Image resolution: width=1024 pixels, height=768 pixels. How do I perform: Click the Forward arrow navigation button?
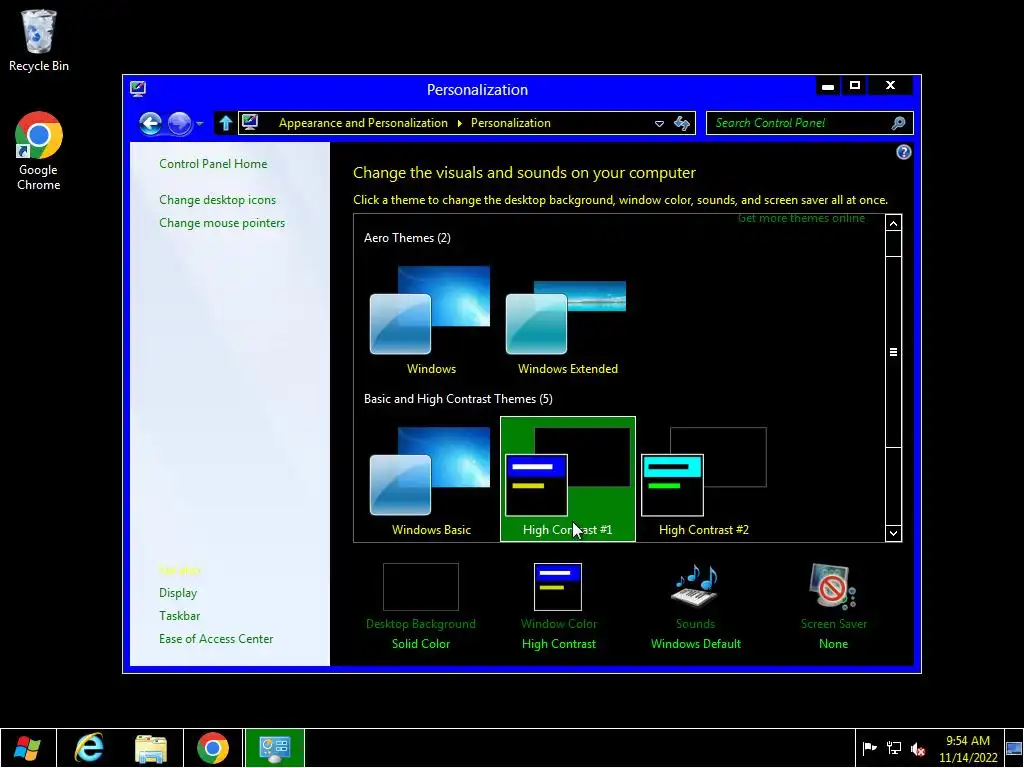180,123
